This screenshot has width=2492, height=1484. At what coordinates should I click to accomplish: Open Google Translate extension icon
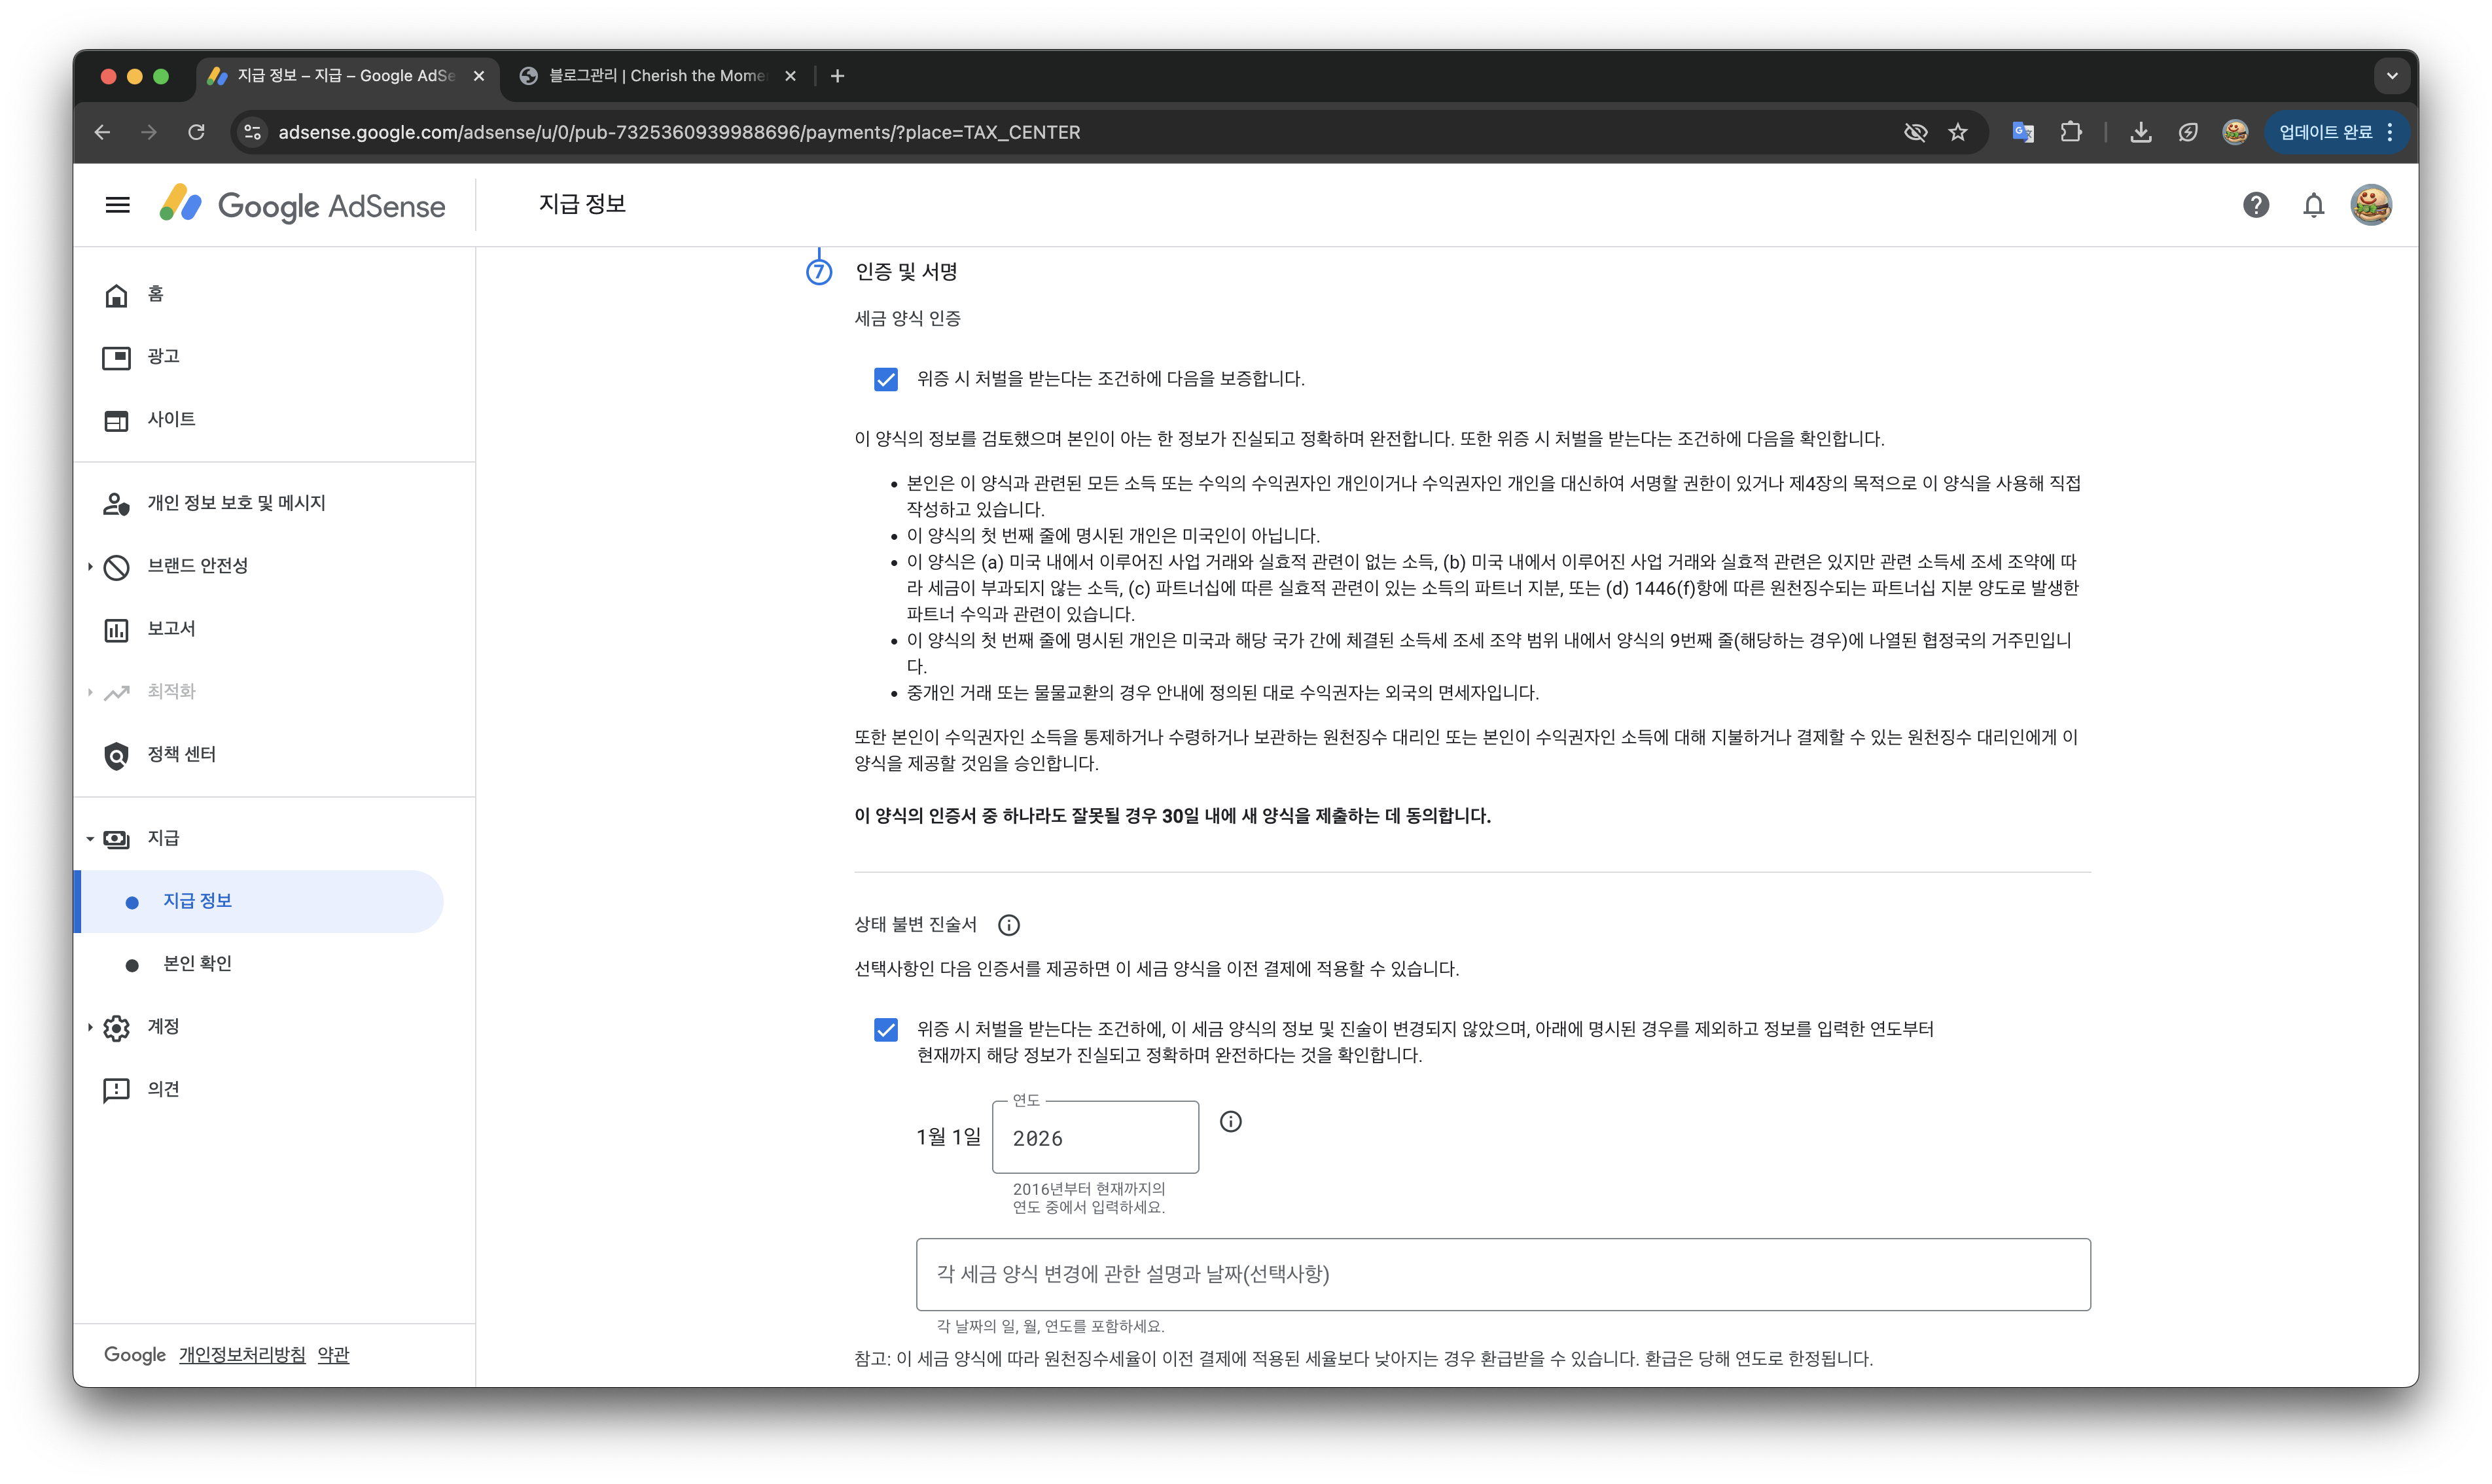(2023, 132)
